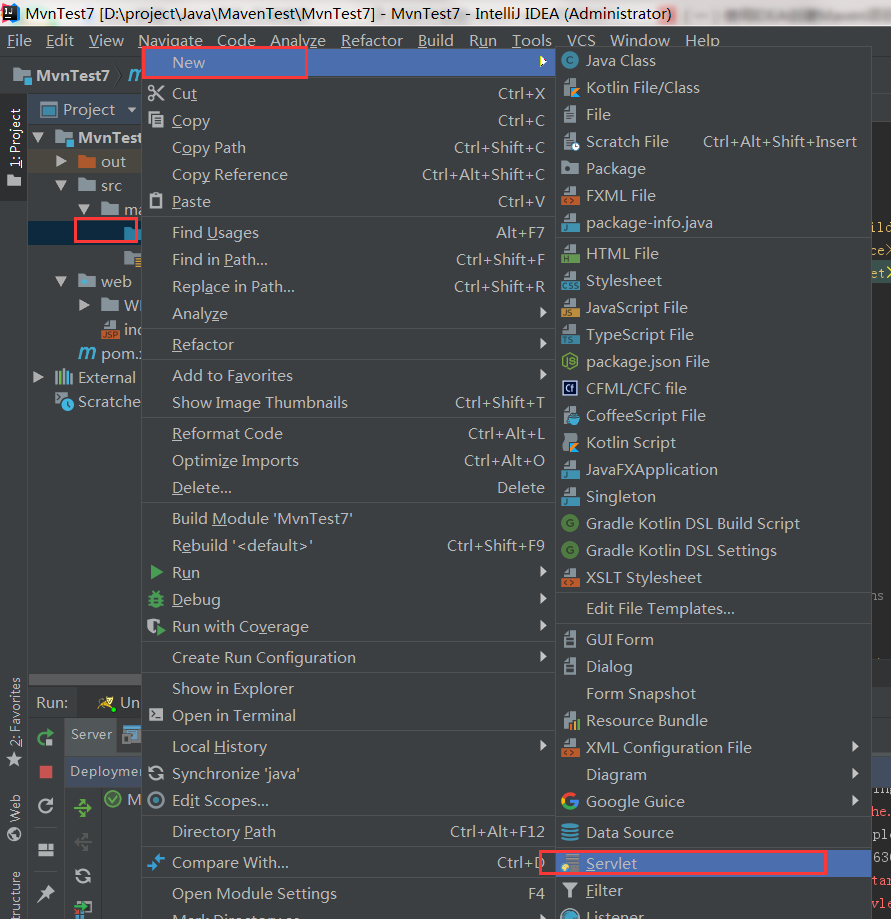Click the green rerun icon in Run panel
The image size is (891, 919).
pyautogui.click(x=46, y=737)
